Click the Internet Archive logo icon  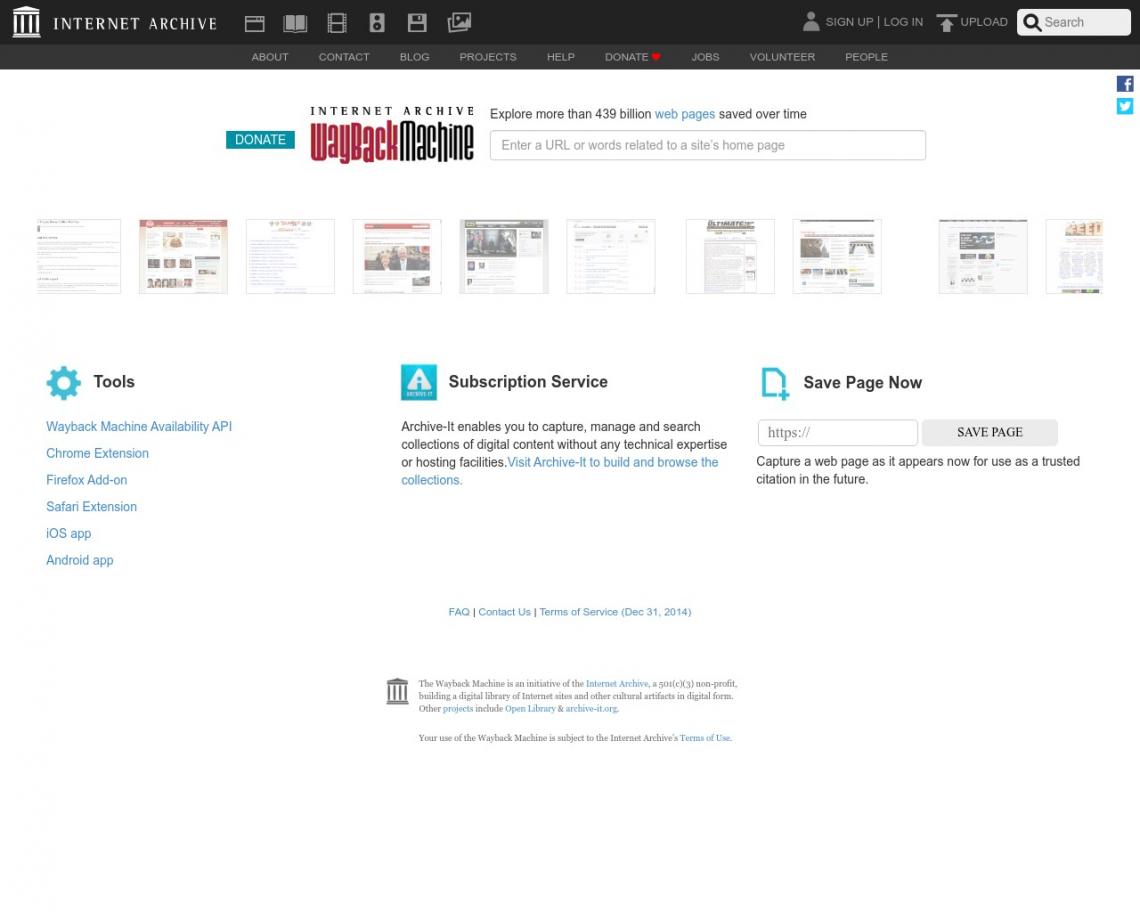tap(26, 22)
